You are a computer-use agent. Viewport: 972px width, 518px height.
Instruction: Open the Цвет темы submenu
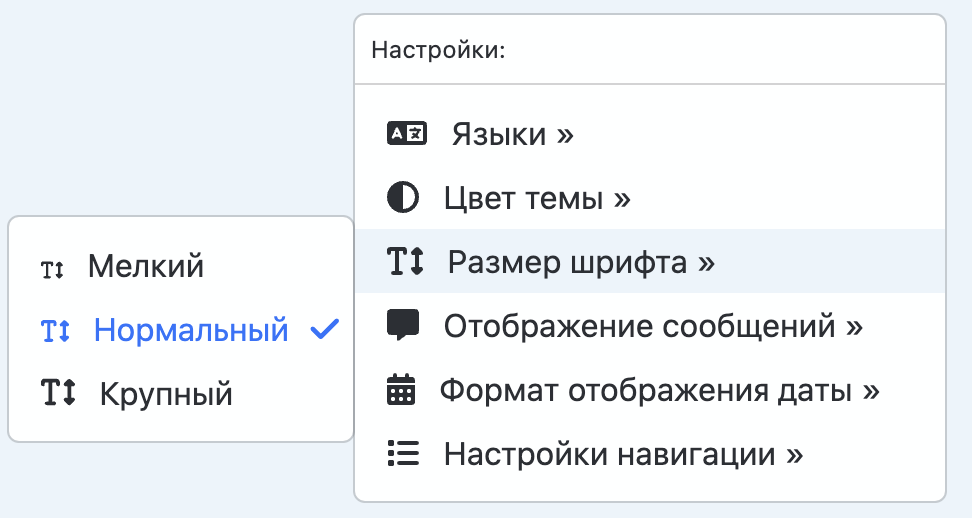pos(537,198)
